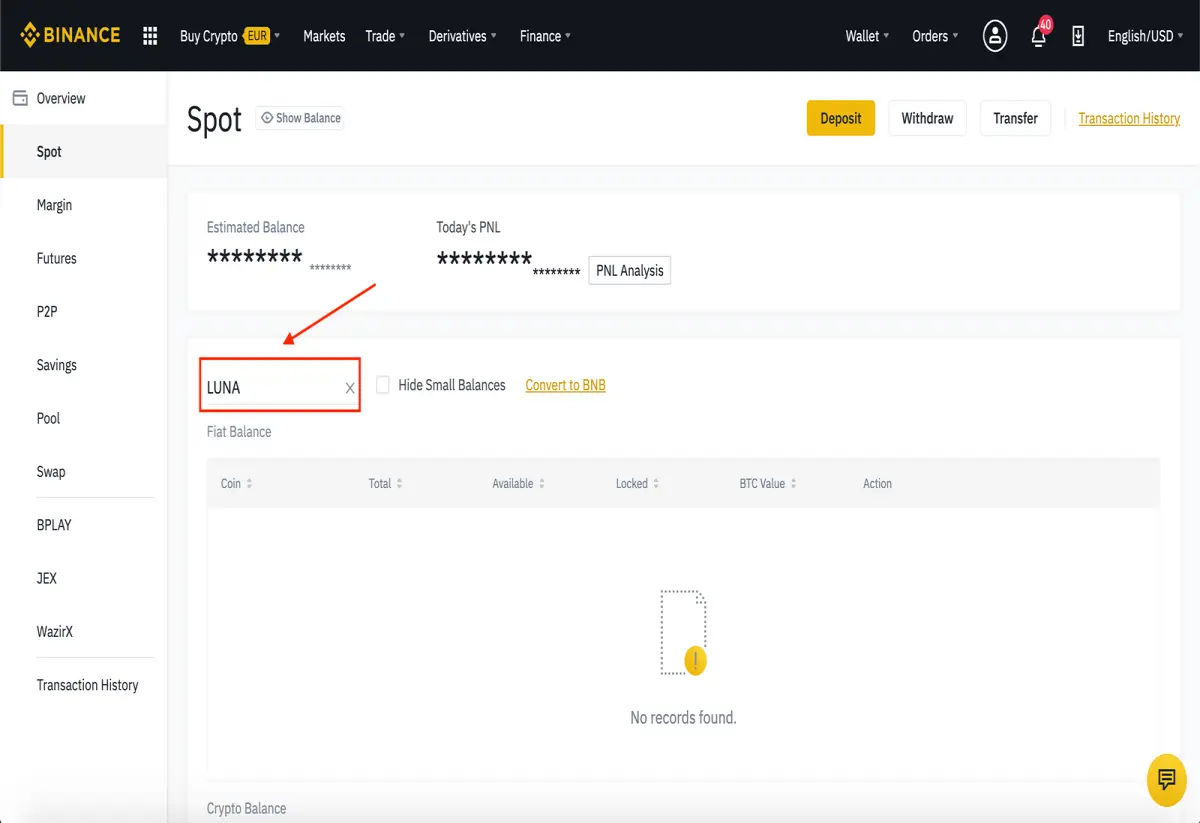The height and width of the screenshot is (823, 1200).
Task: Expand the Wallet dropdown menu
Action: coord(867,36)
